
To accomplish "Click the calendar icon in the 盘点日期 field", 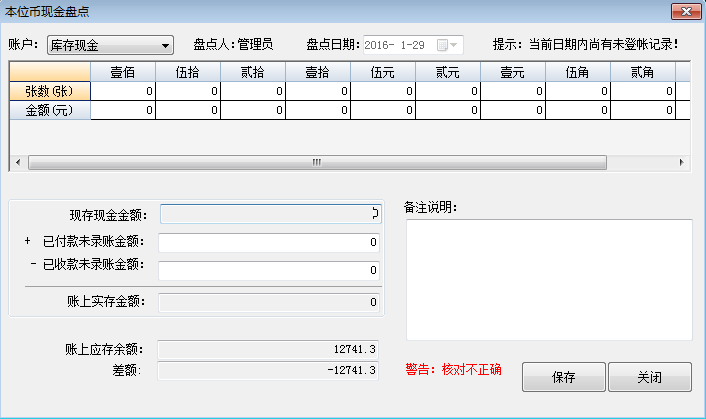I will tap(441, 45).
